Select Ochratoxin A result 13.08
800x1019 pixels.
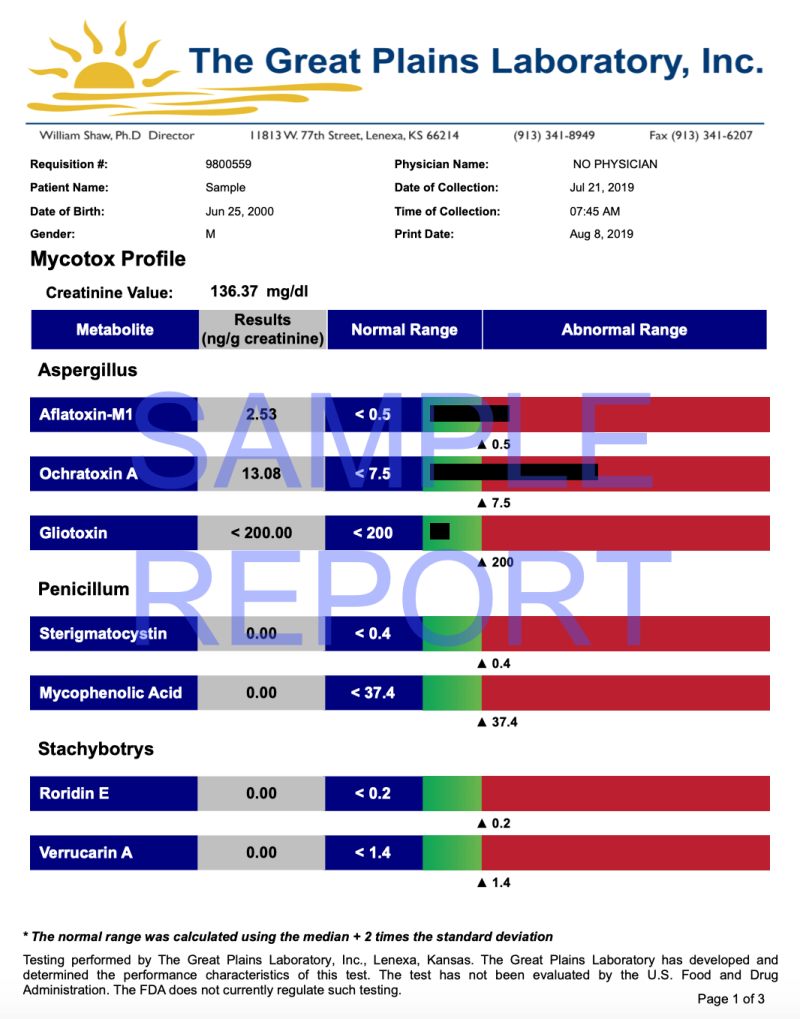261,474
